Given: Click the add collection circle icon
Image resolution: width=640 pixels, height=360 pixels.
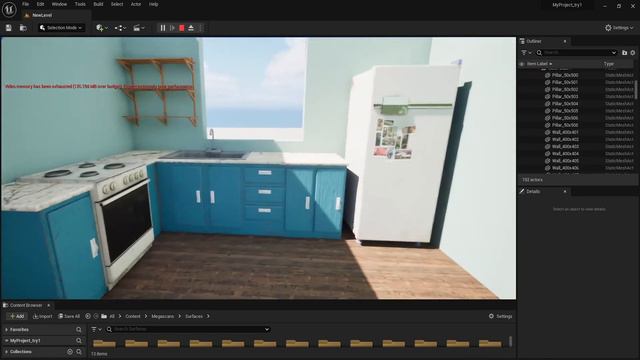Looking at the screenshot, I should pyautogui.click(x=70, y=351).
